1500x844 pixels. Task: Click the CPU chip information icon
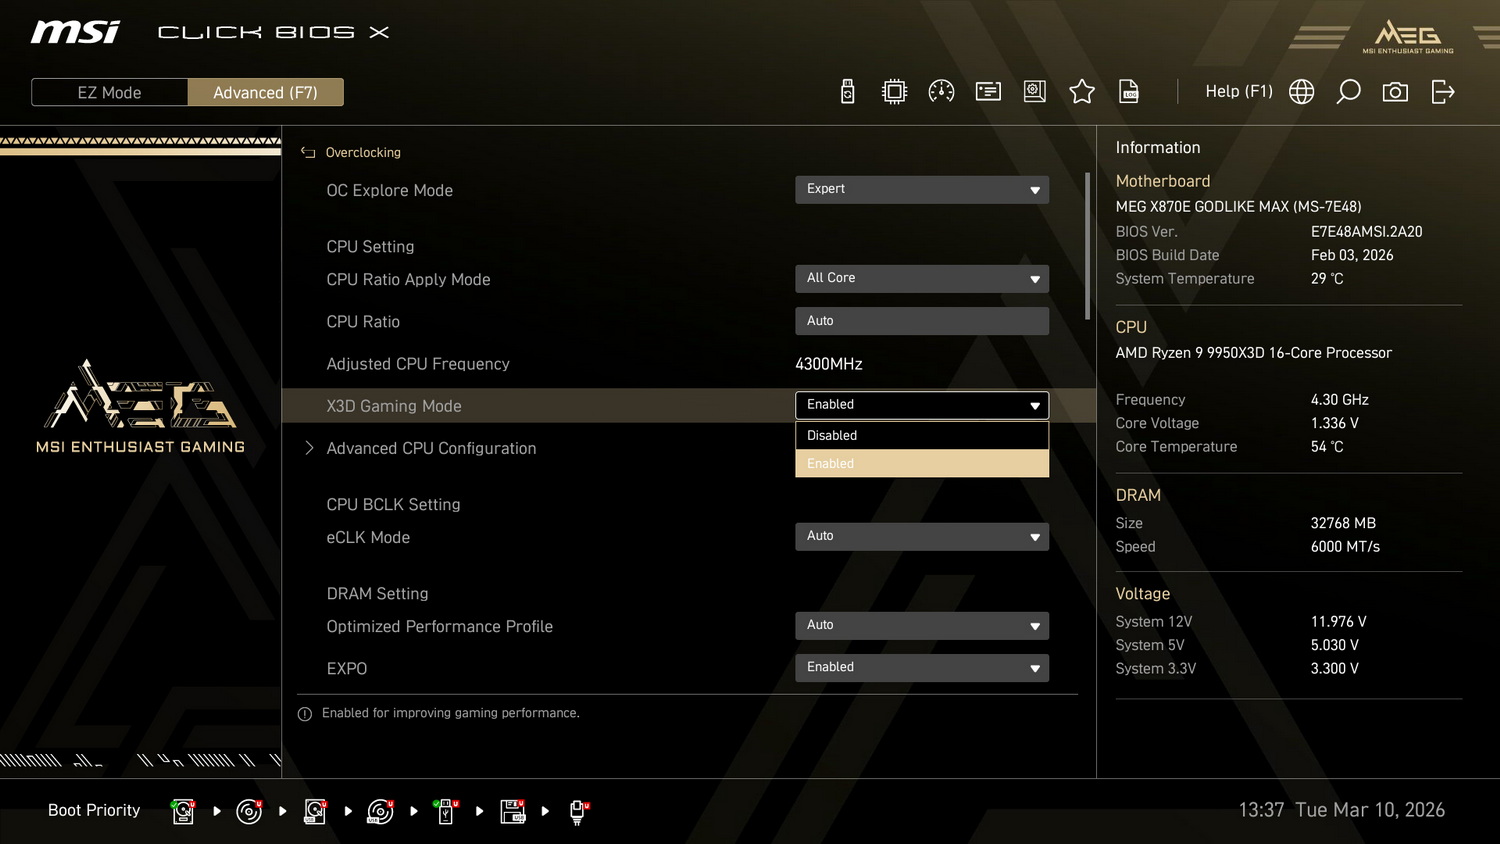coord(894,91)
